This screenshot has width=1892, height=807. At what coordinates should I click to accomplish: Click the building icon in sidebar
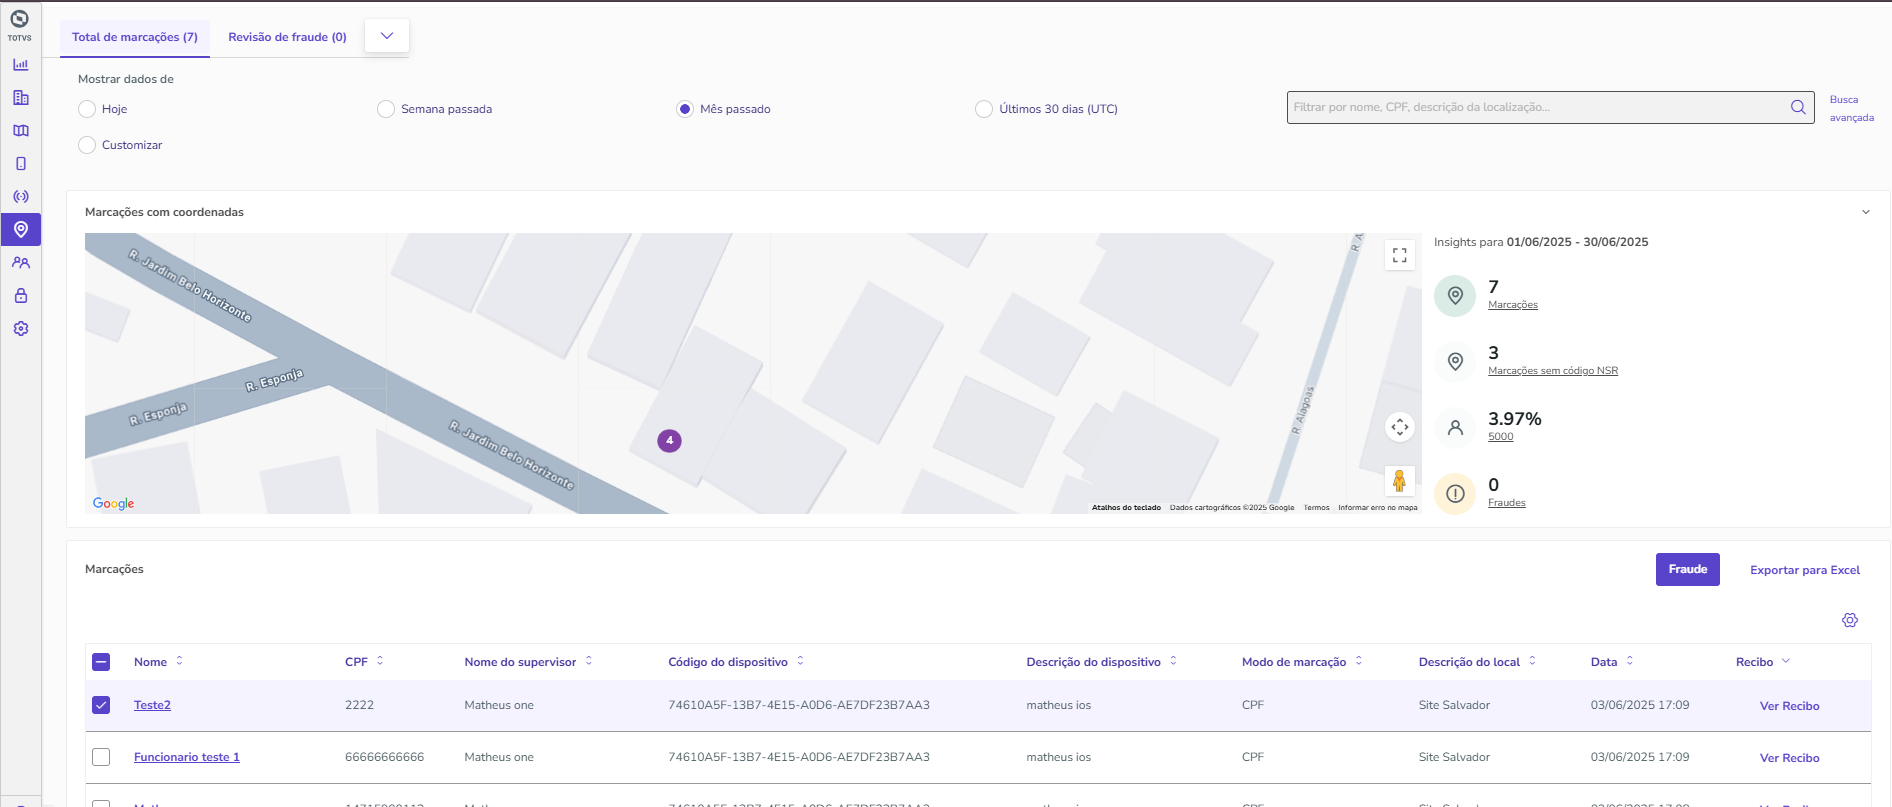pos(21,98)
